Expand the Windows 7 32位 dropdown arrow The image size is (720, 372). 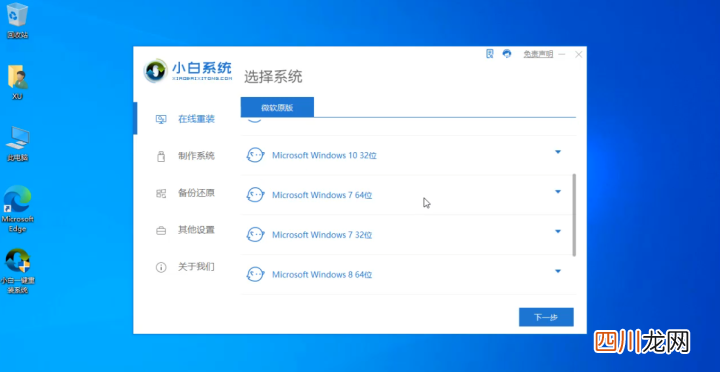pyautogui.click(x=558, y=231)
